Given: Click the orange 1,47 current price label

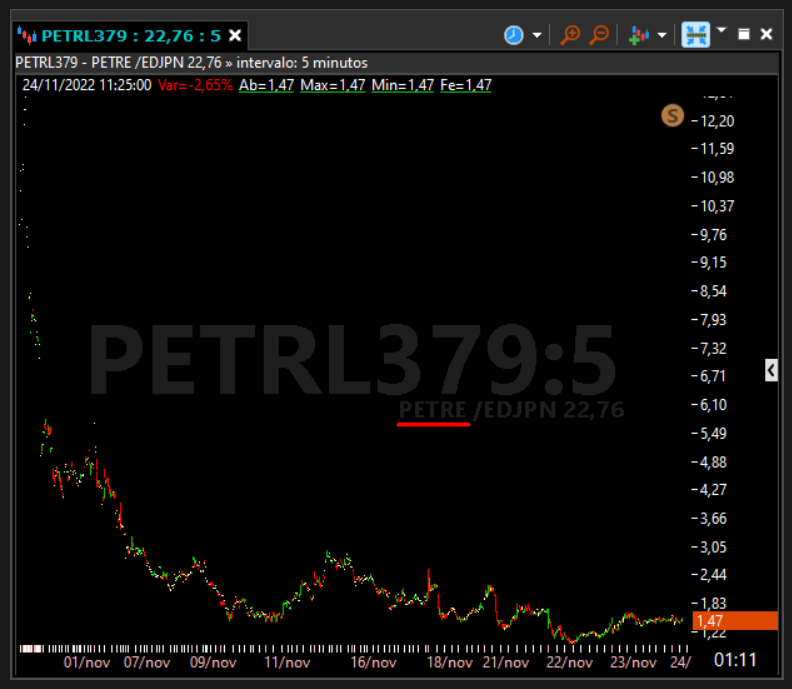Looking at the screenshot, I should (735, 621).
